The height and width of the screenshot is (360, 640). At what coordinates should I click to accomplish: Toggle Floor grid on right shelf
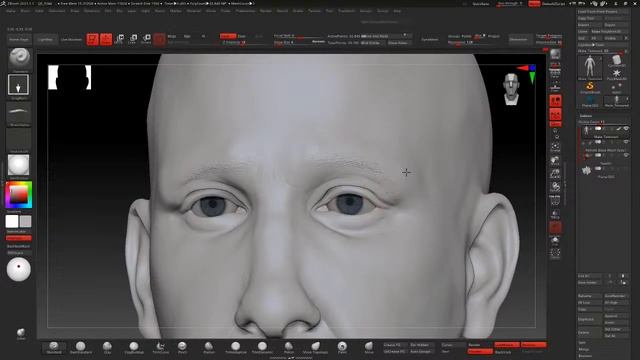[555, 87]
